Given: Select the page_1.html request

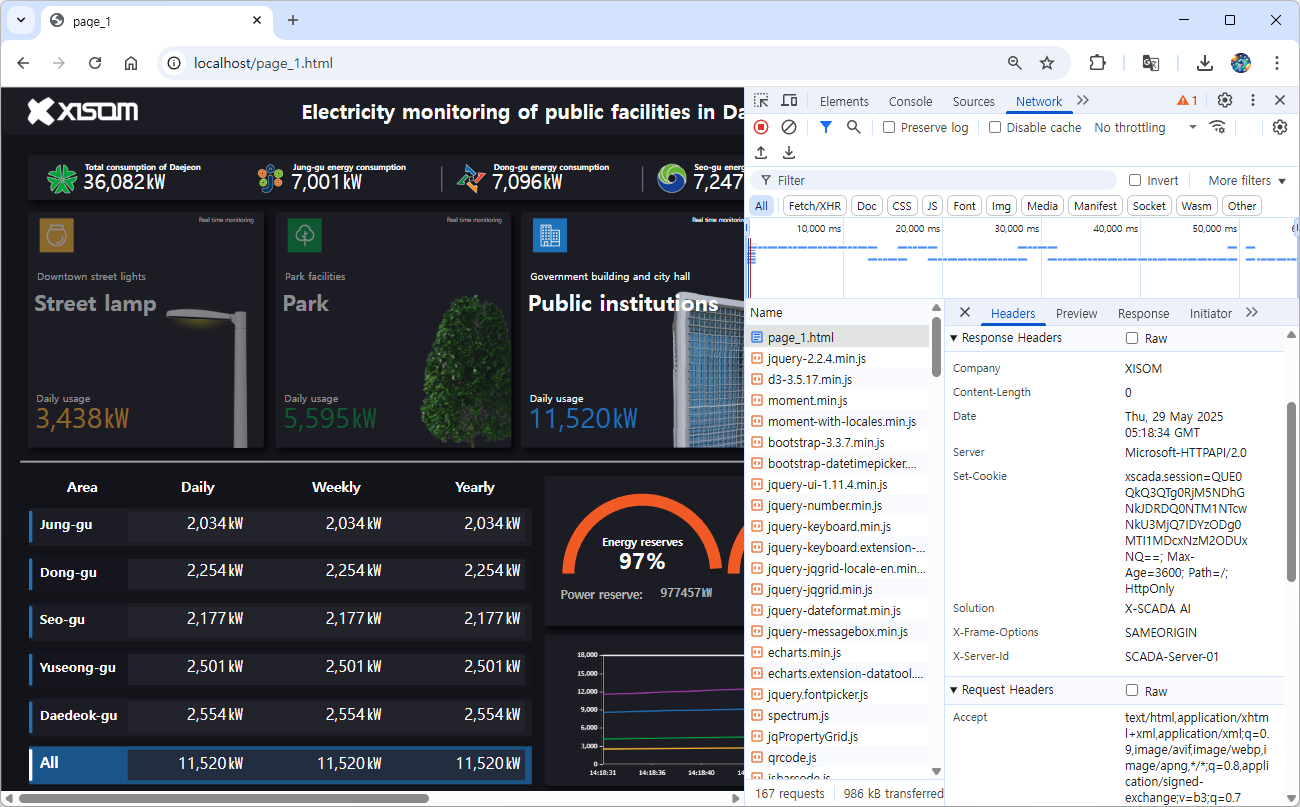Looking at the screenshot, I should (x=838, y=337).
